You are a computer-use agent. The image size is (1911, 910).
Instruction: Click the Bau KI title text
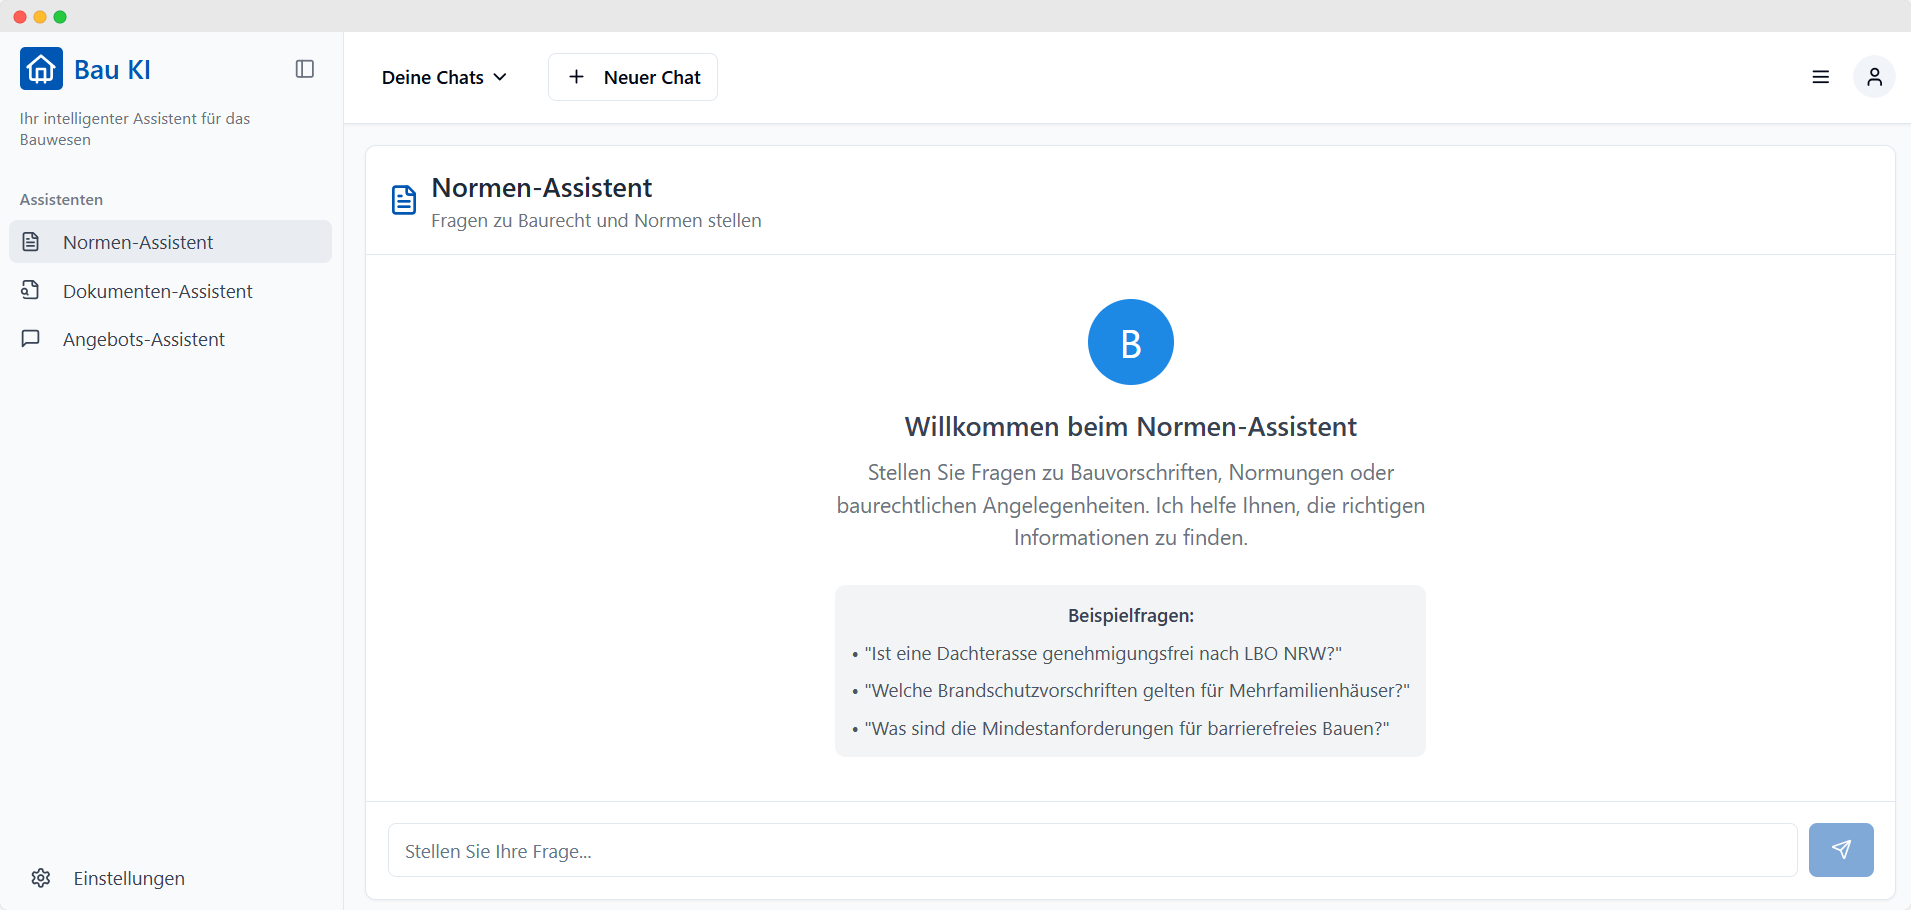click(x=112, y=70)
